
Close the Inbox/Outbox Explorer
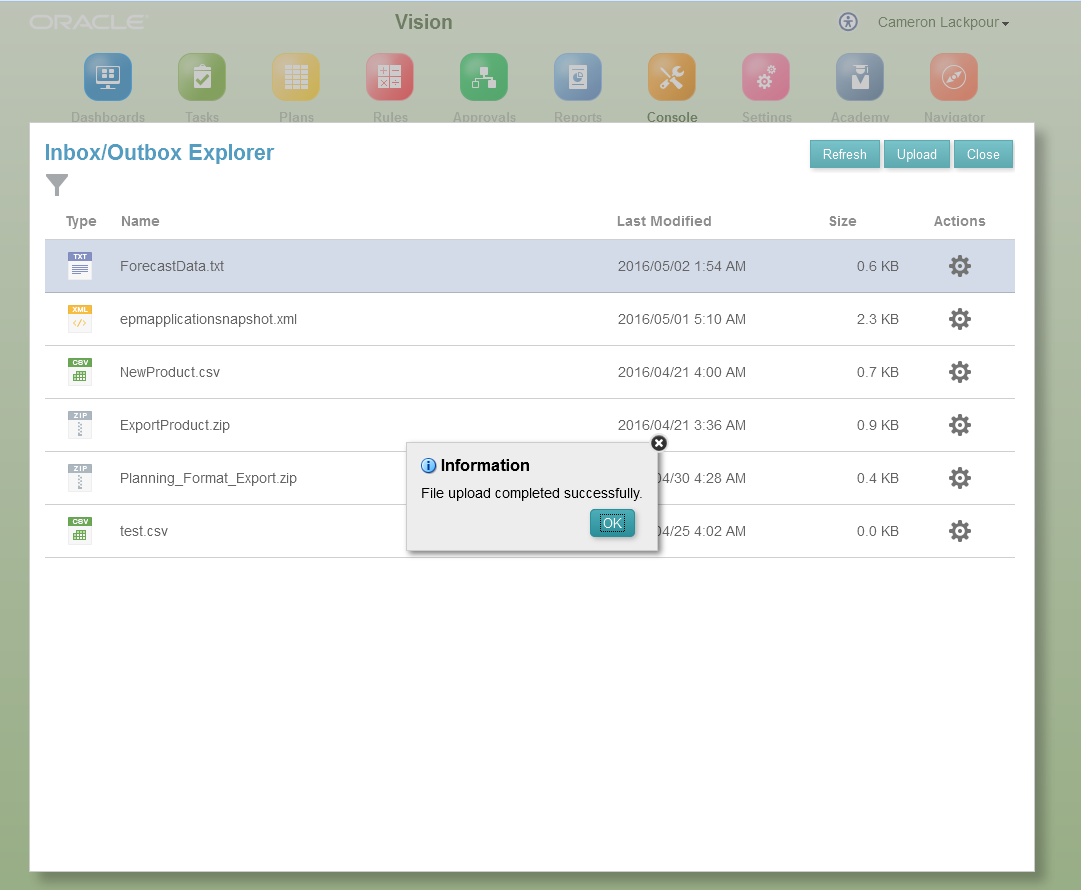tap(983, 154)
